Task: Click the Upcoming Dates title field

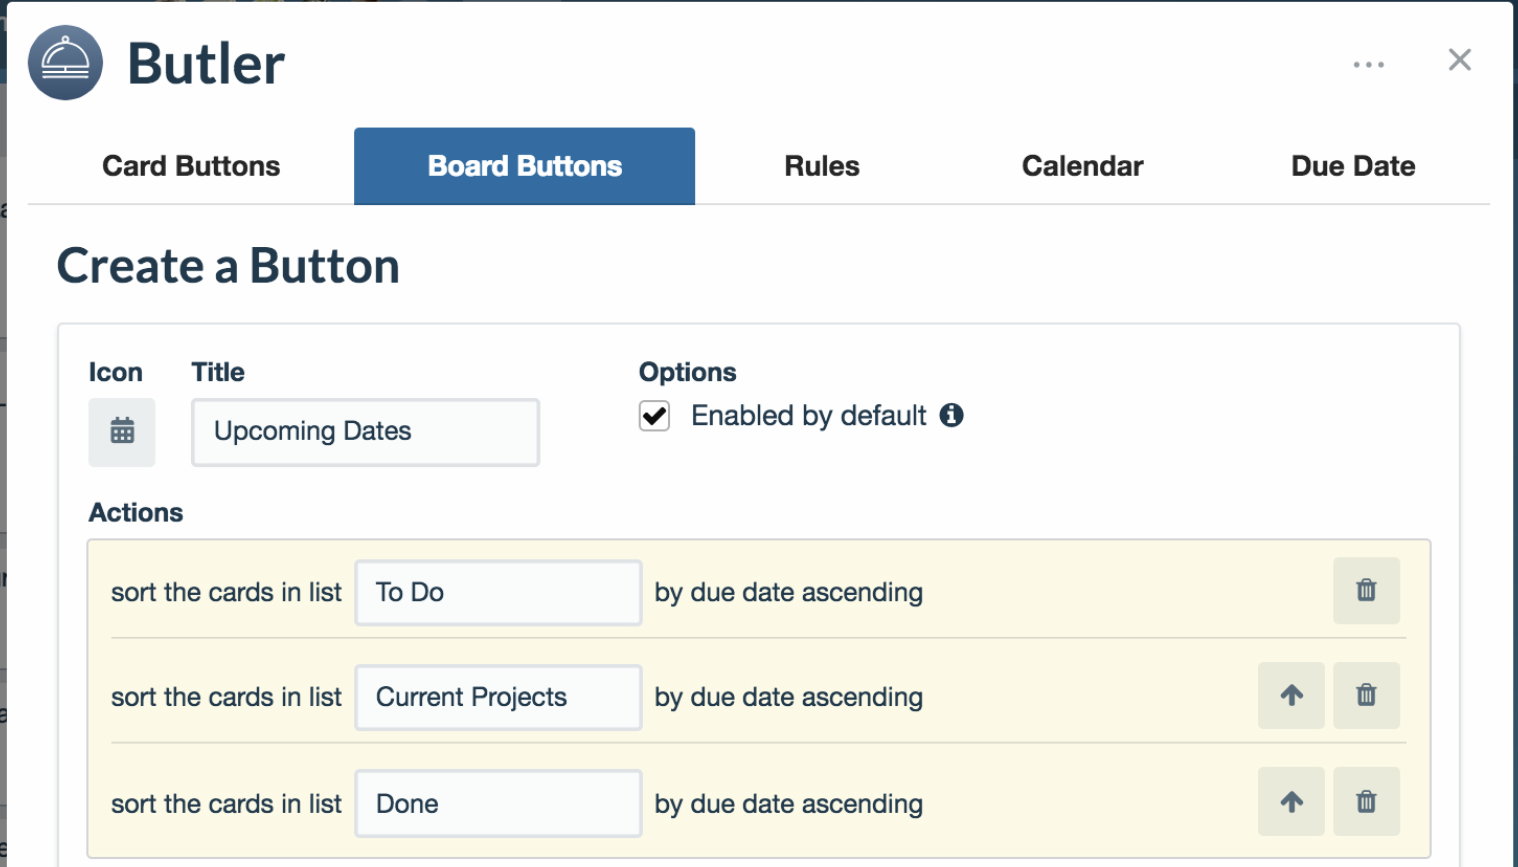Action: [x=365, y=432]
